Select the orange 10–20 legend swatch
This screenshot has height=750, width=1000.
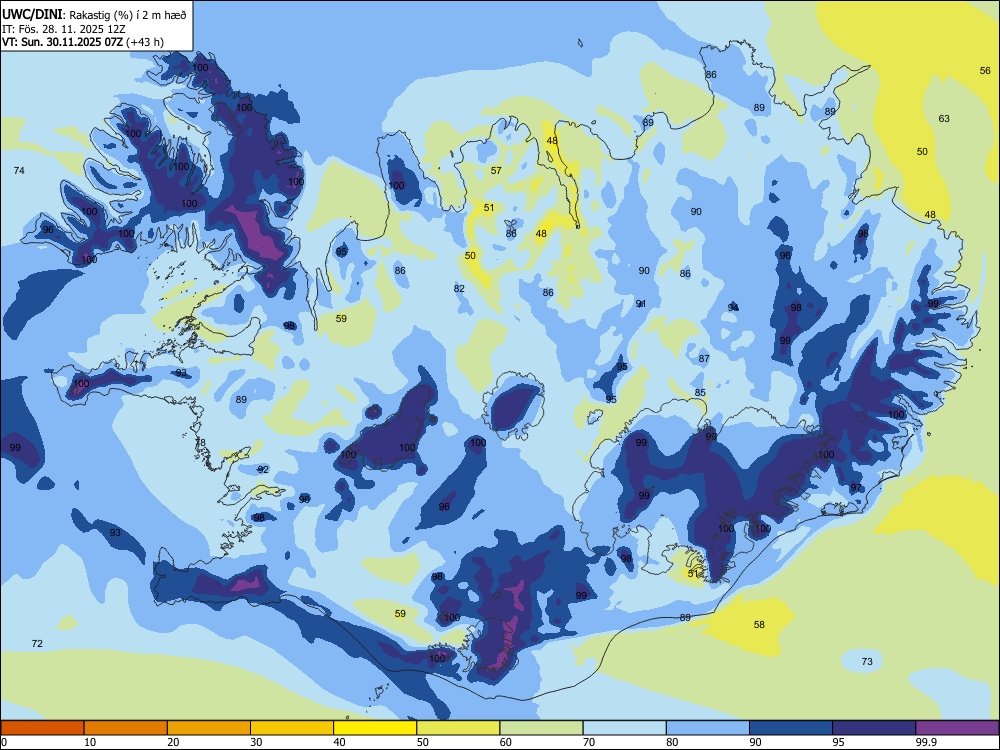point(126,728)
